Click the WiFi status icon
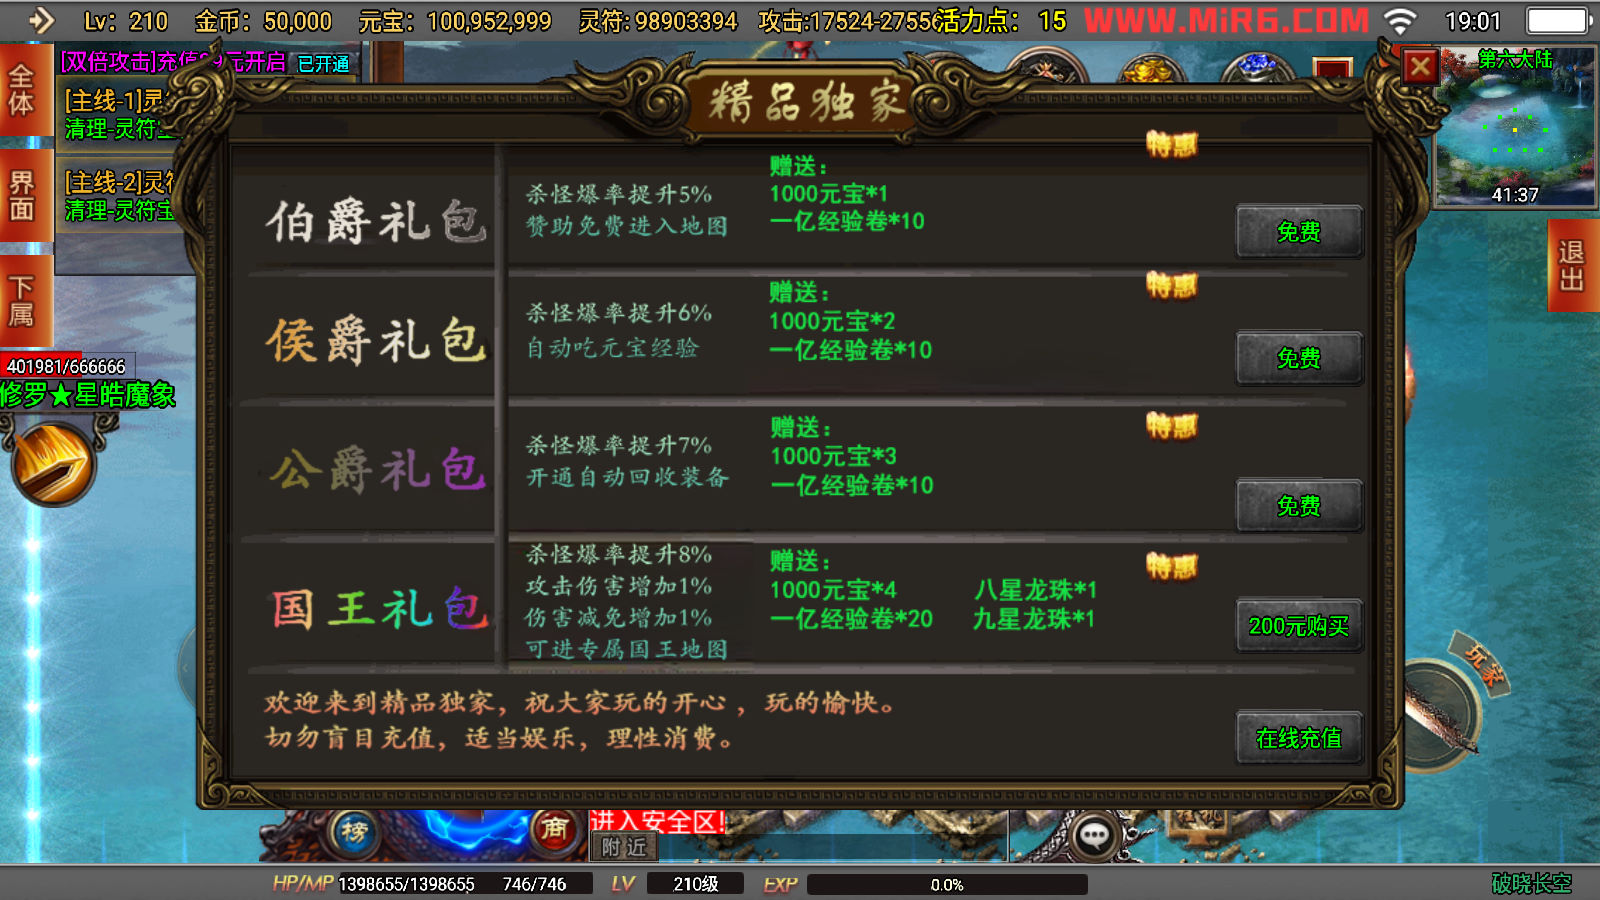 [1400, 21]
